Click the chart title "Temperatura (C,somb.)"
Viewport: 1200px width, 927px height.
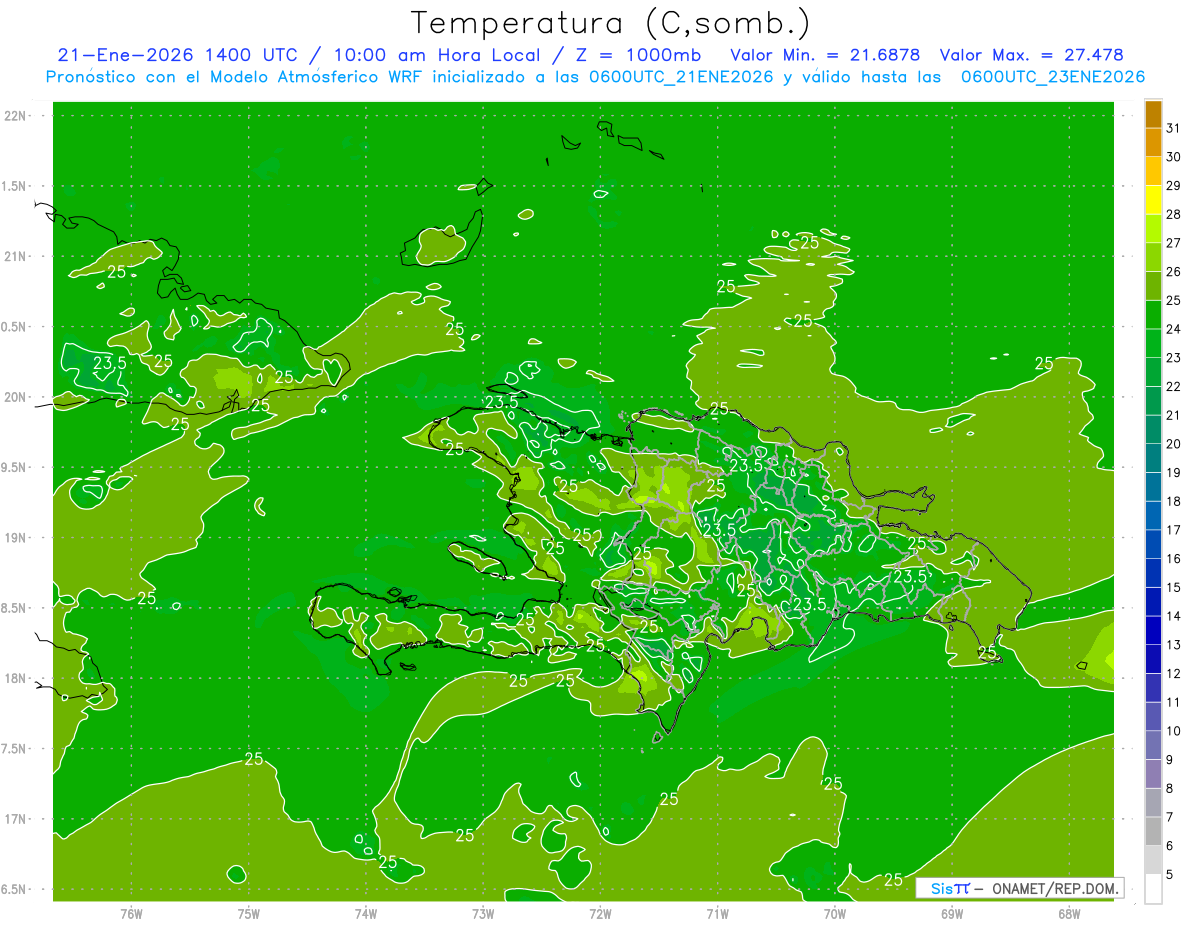coord(610,23)
